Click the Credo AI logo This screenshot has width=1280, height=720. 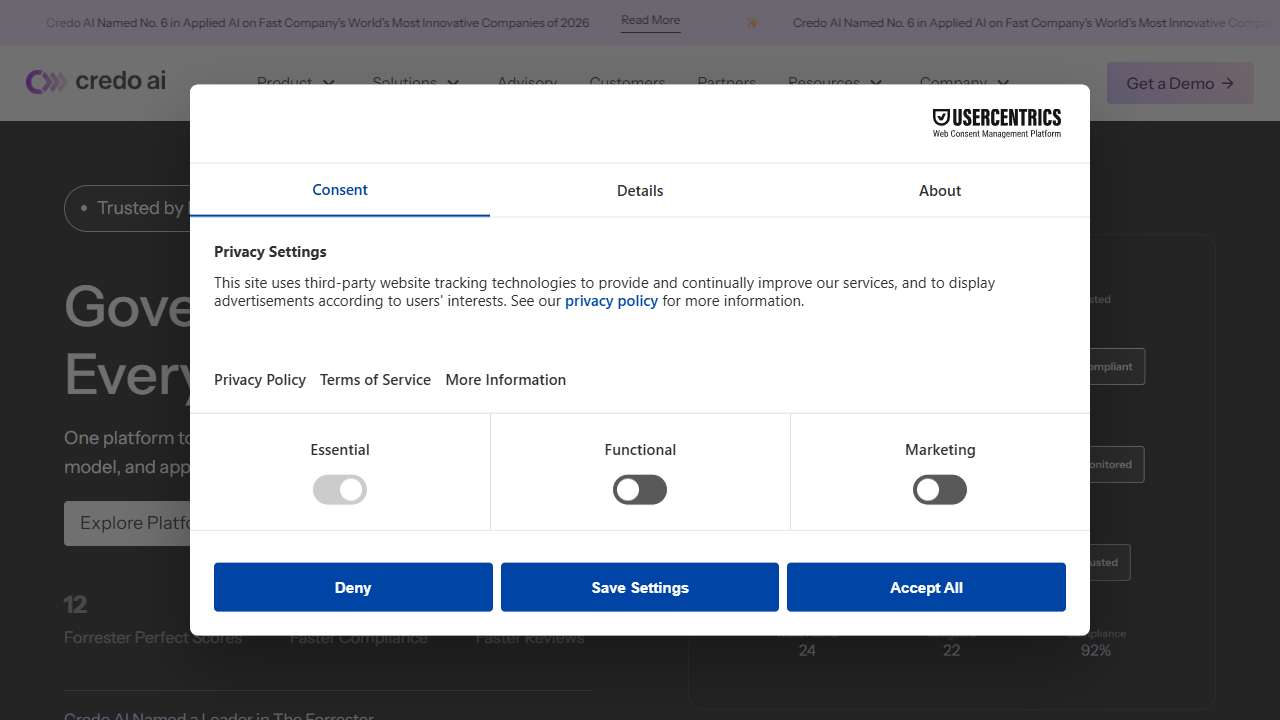(96, 82)
